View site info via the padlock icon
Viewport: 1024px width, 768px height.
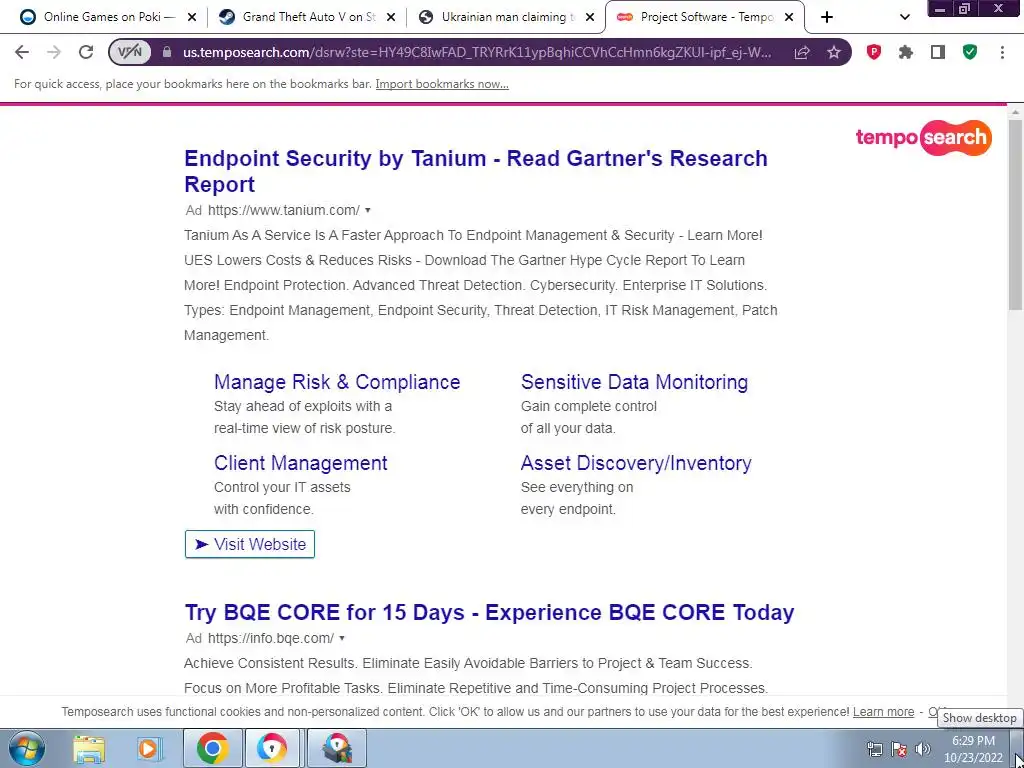[167, 52]
